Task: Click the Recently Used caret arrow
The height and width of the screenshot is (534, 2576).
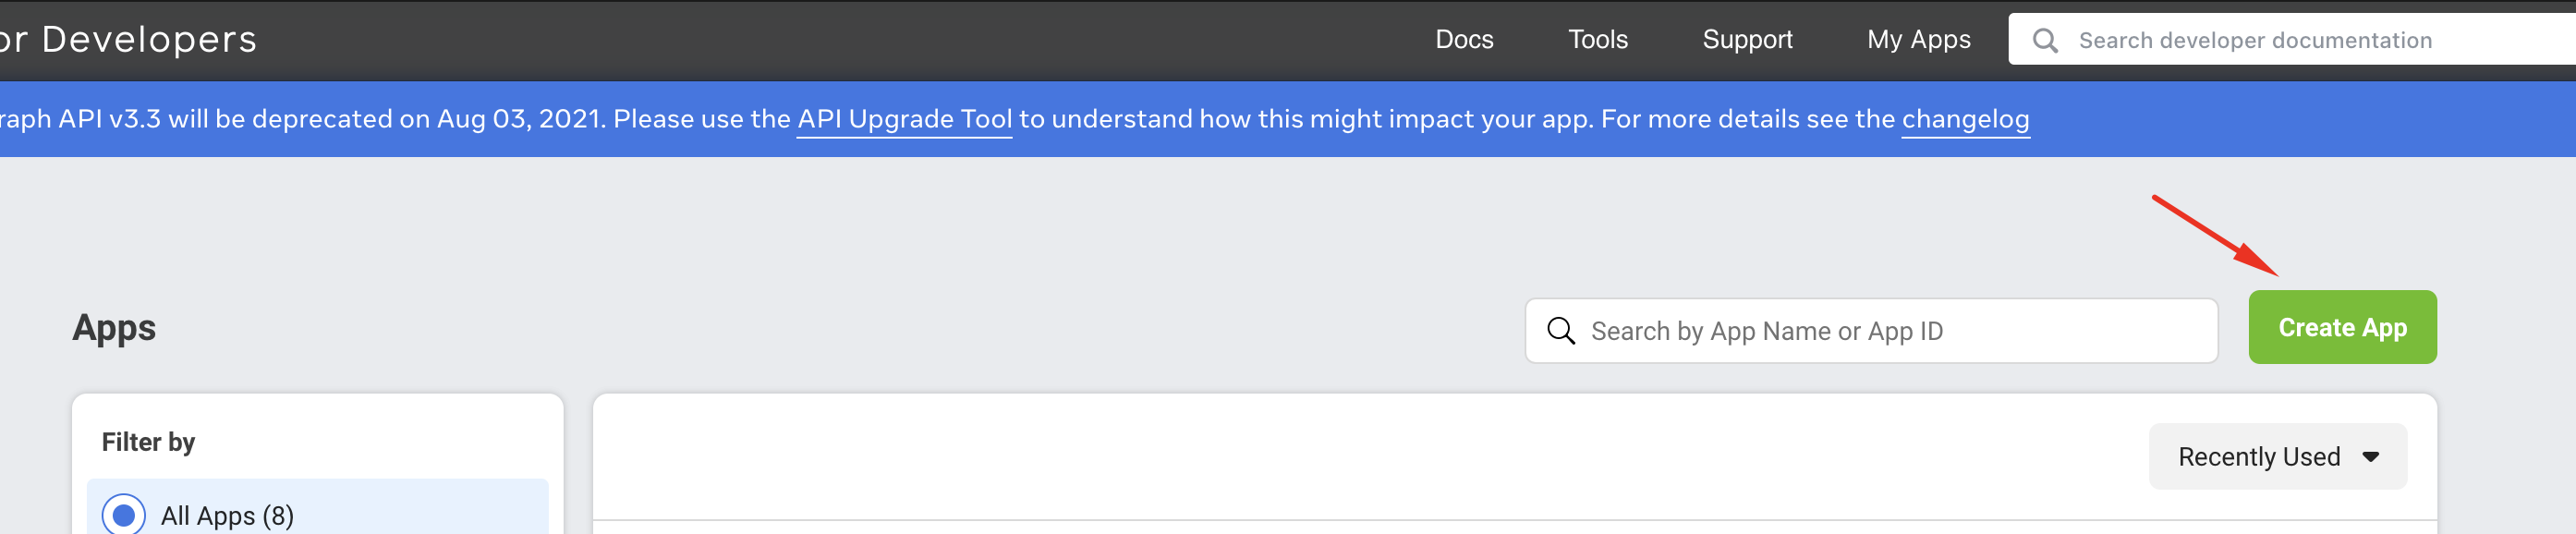Action: [x=2370, y=457]
